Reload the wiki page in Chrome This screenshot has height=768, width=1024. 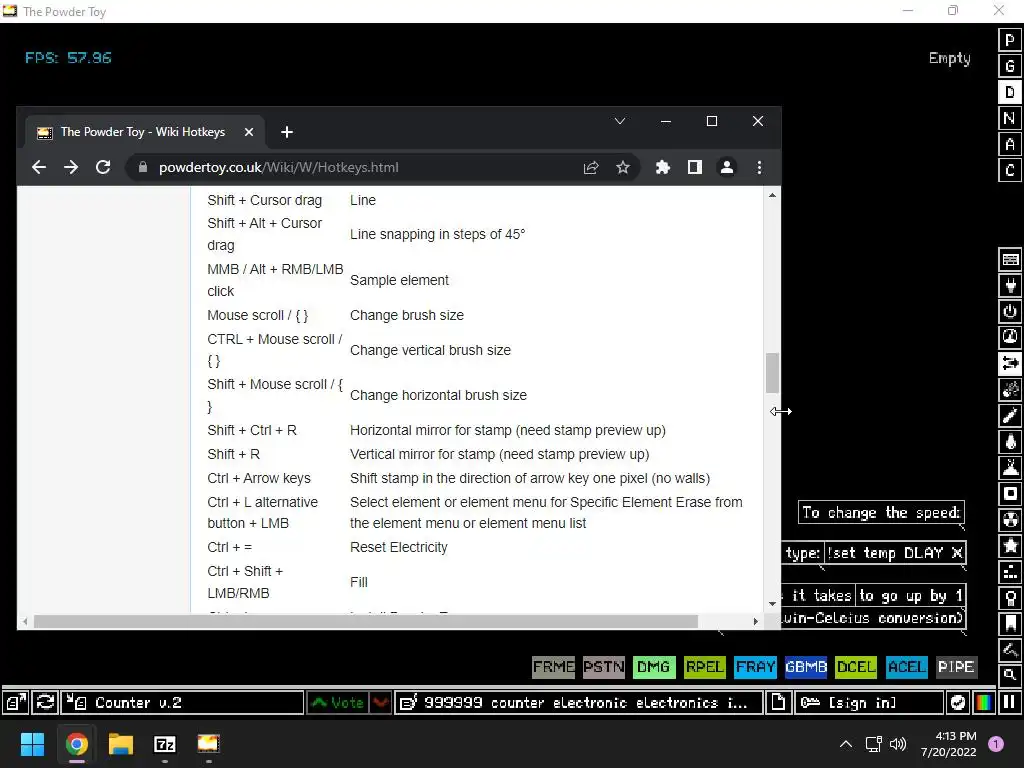(x=103, y=167)
